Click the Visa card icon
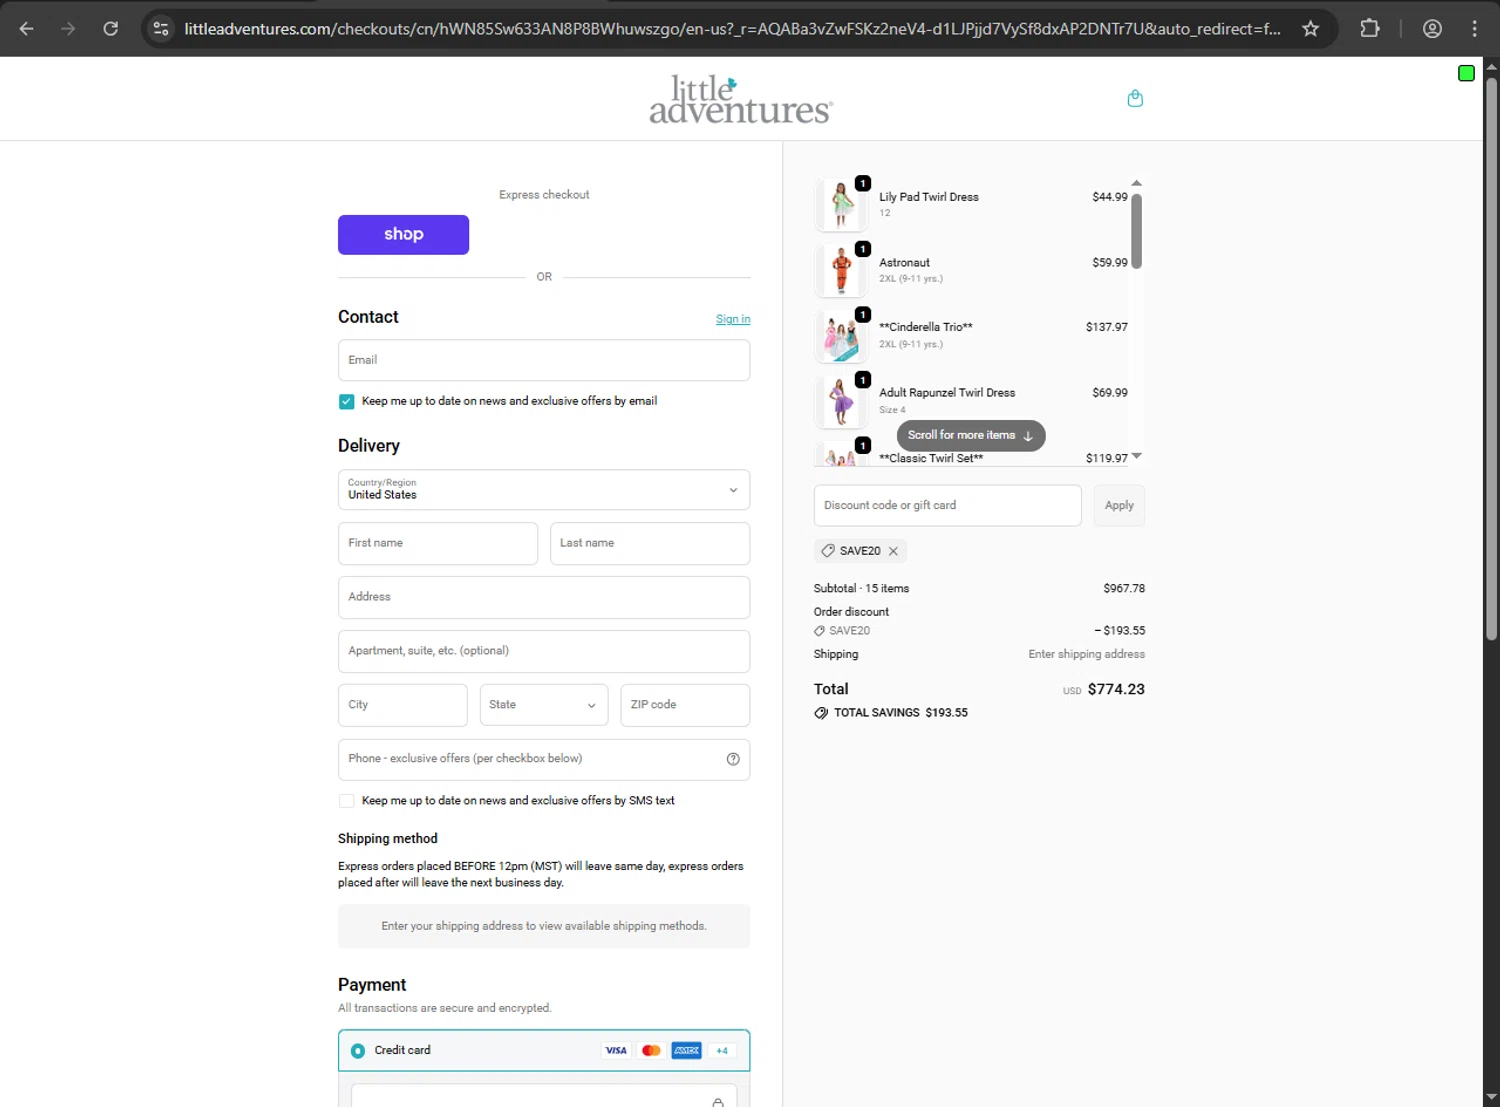The height and width of the screenshot is (1107, 1500). tap(616, 1050)
